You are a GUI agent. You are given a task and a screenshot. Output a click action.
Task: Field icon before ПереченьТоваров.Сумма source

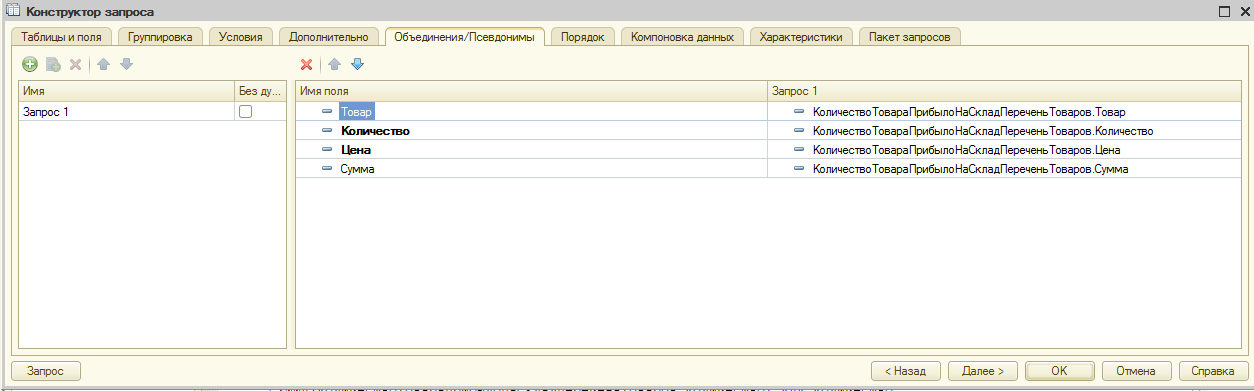[799, 169]
